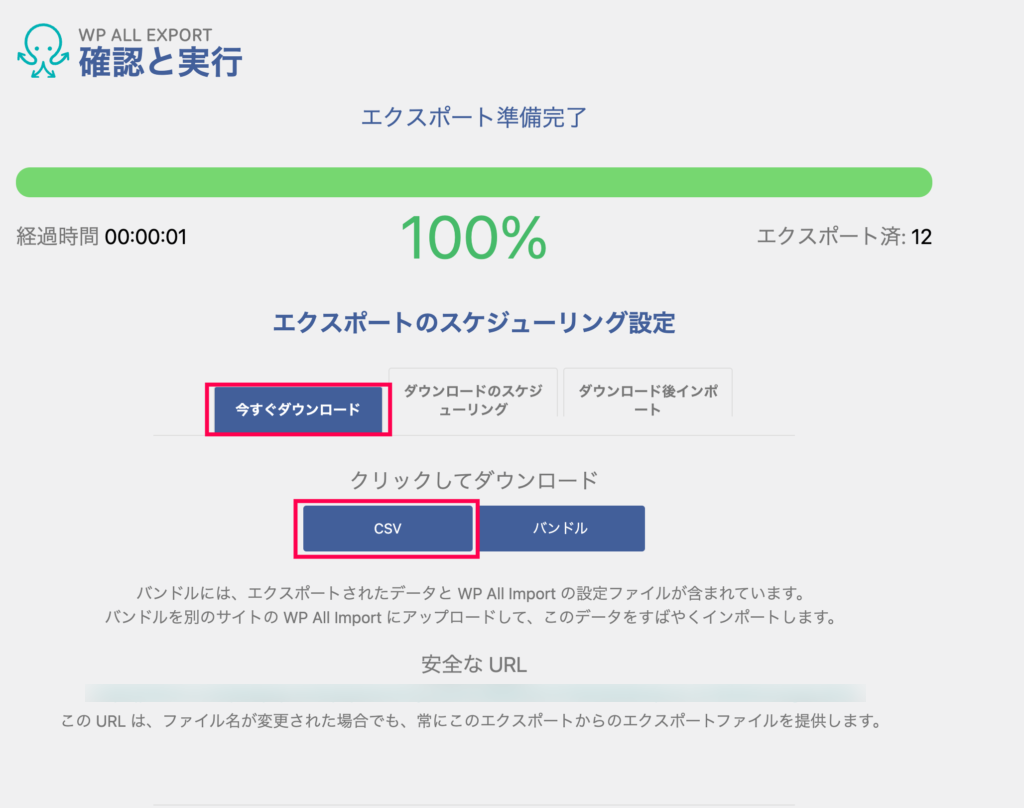
Task: Select the 今すぐダウンロード tab
Action: pyautogui.click(x=297, y=410)
